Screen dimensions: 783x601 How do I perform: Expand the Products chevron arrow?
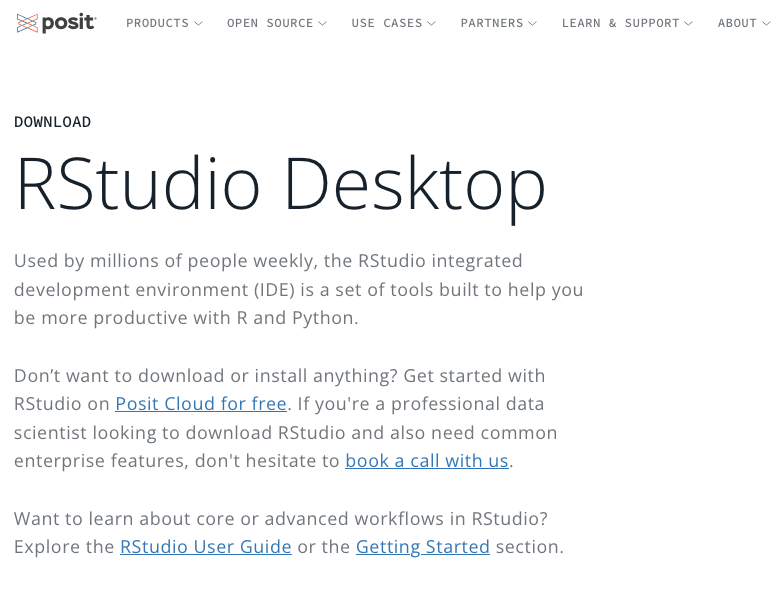198,23
